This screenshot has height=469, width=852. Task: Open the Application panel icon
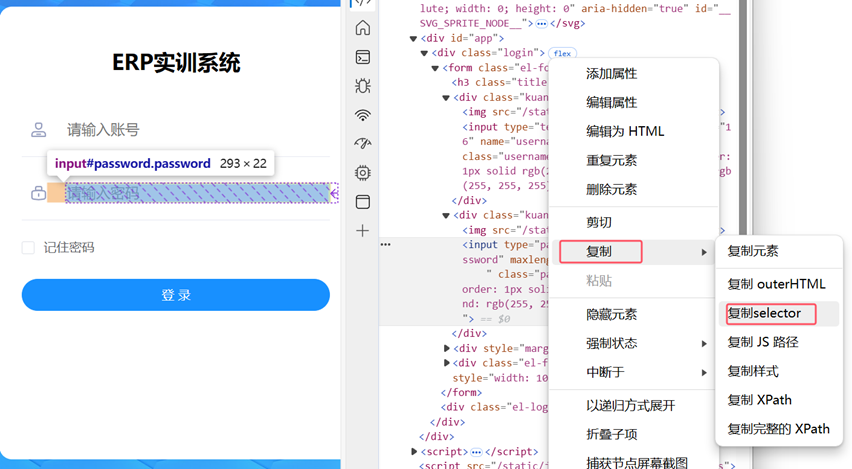[x=363, y=202]
